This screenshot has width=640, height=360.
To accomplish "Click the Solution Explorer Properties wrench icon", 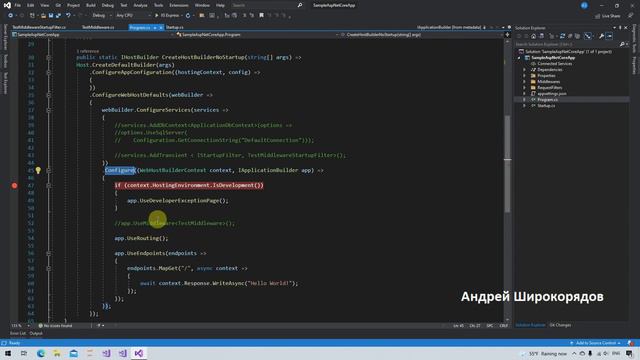I will [601, 36].
